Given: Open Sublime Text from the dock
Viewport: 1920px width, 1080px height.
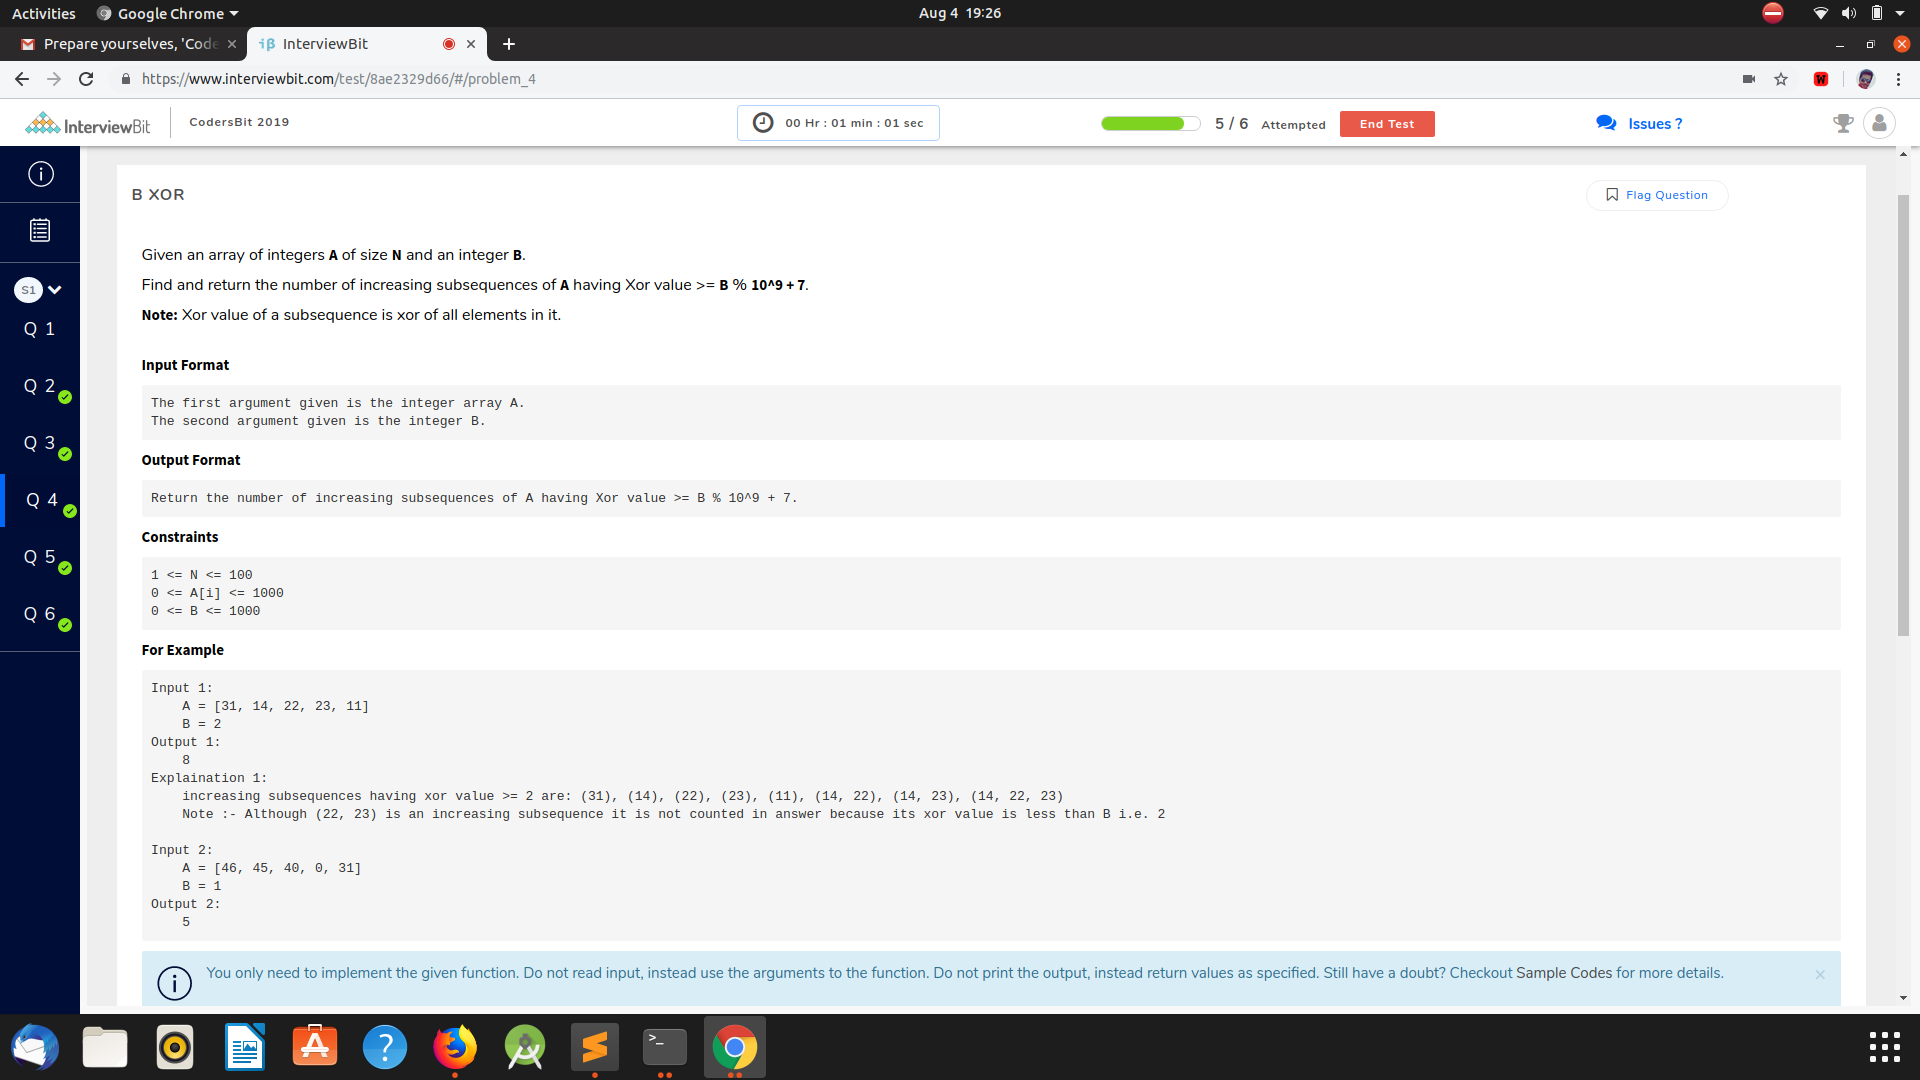Looking at the screenshot, I should (594, 1047).
